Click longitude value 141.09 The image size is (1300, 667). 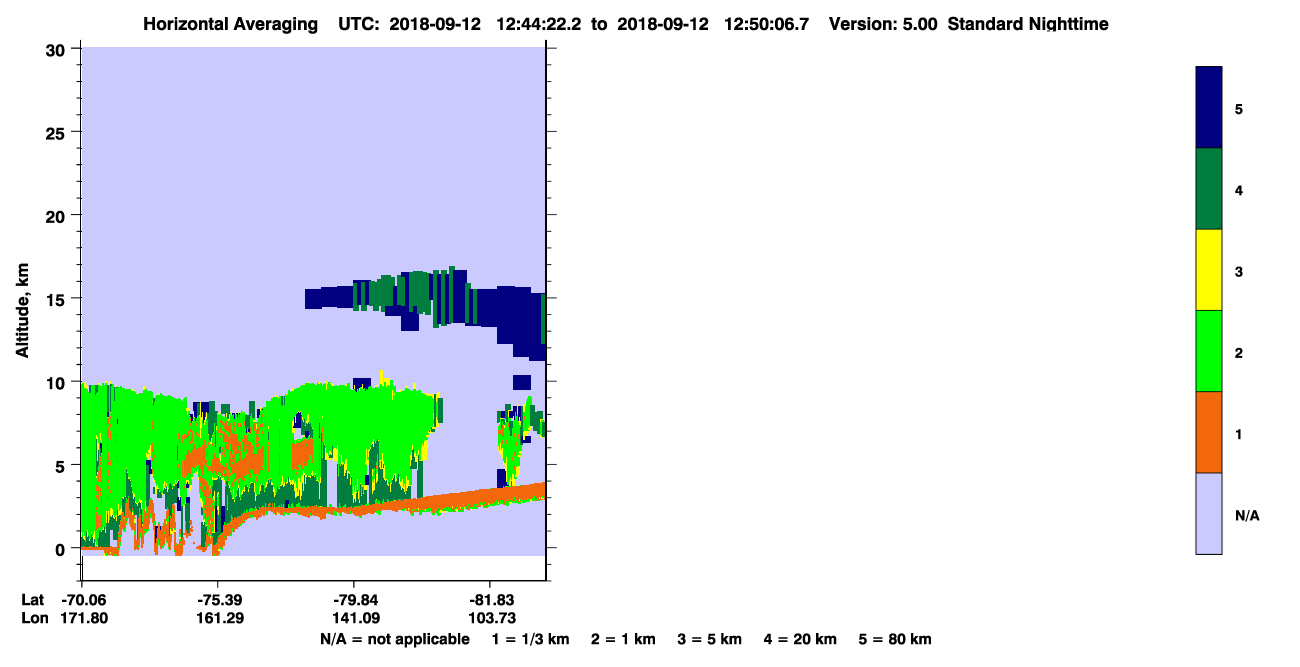click(355, 619)
